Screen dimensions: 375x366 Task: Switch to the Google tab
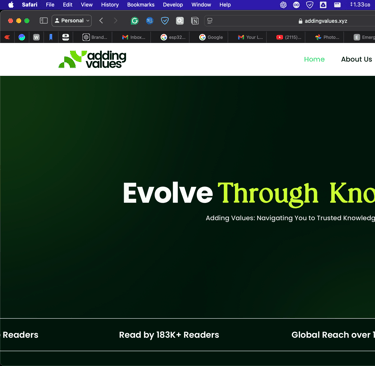(211, 37)
